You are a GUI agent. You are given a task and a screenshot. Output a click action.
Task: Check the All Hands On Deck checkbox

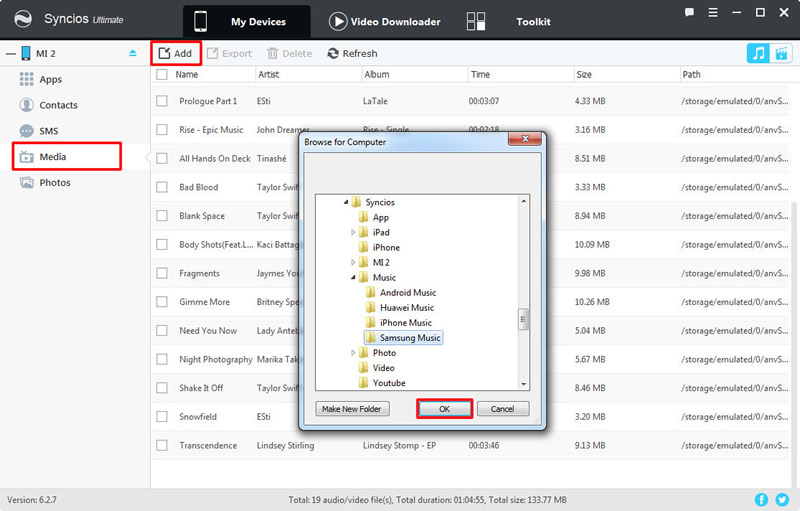[x=162, y=158]
